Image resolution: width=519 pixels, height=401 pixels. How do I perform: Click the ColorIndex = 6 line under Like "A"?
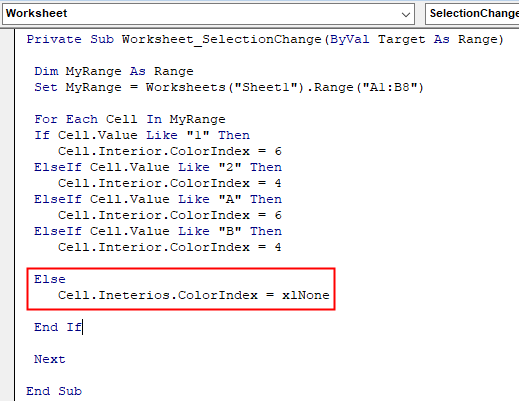[170, 215]
